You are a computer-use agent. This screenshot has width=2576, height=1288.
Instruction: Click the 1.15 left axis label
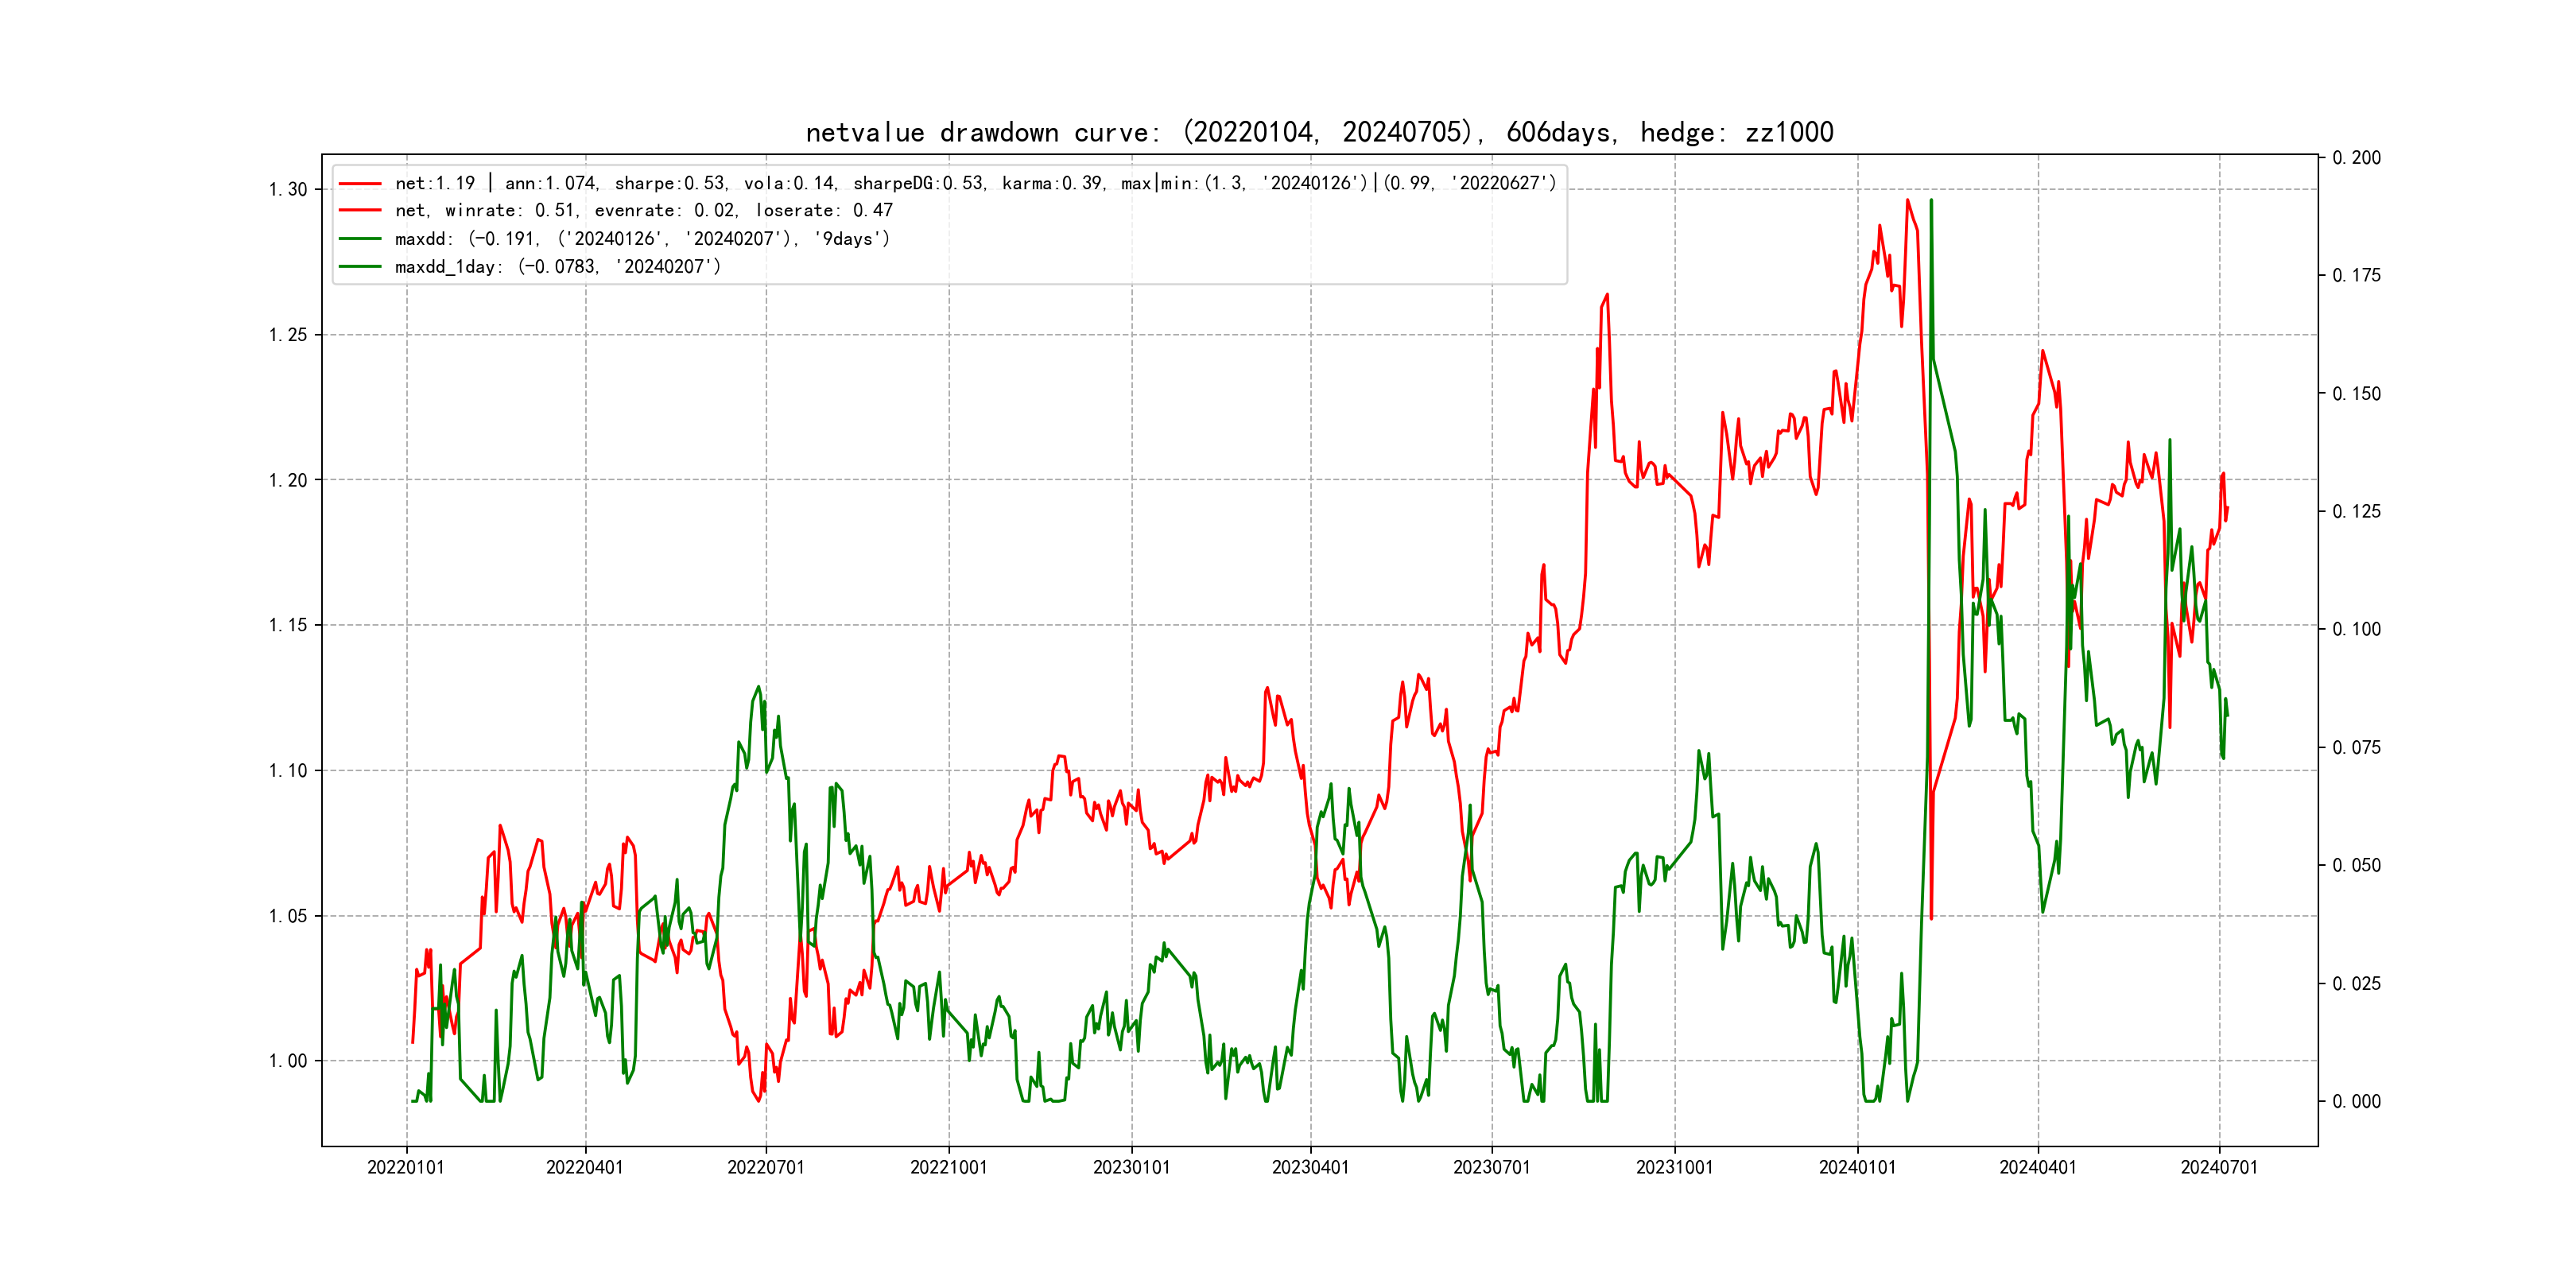point(288,626)
